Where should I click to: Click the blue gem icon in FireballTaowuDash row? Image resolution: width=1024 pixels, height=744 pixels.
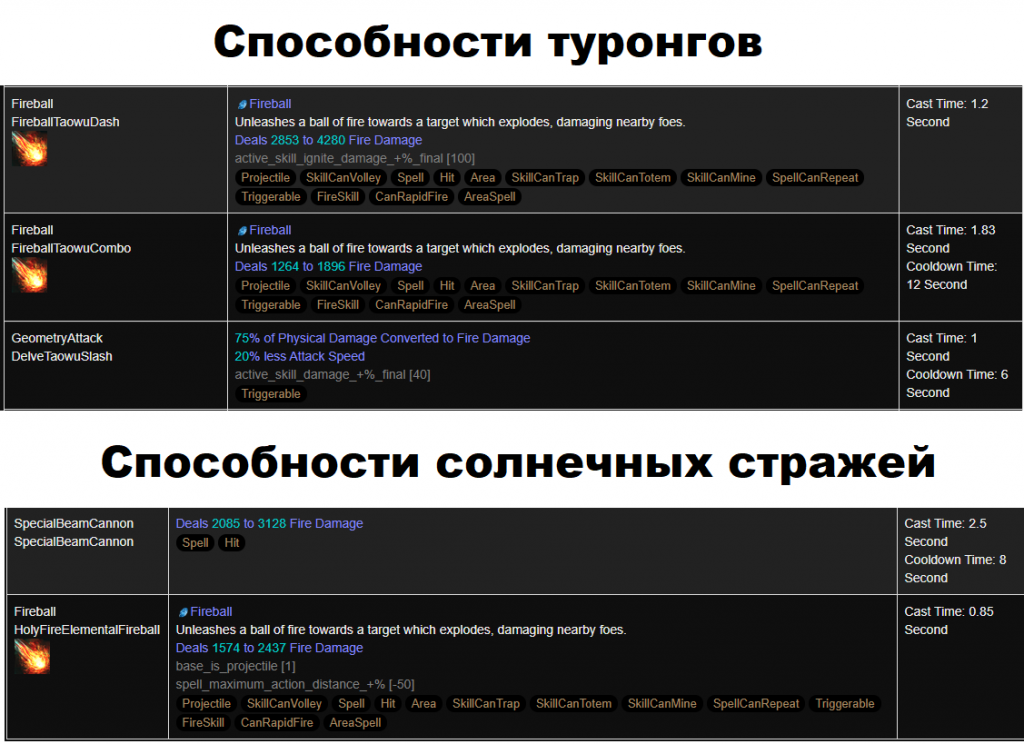(241, 104)
